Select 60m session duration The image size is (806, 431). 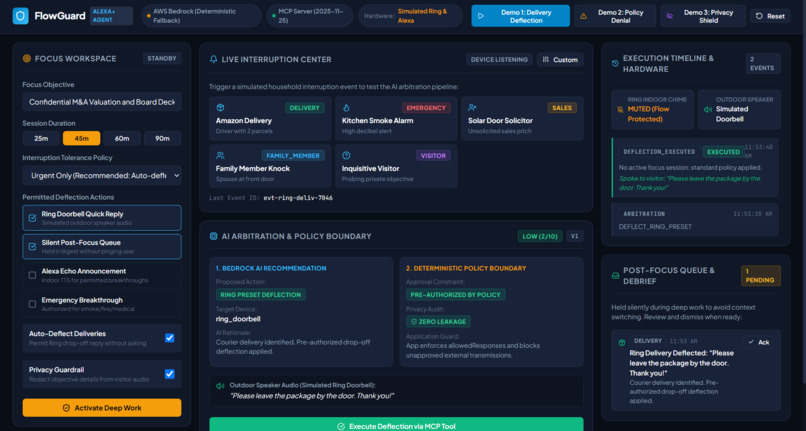(x=122, y=138)
